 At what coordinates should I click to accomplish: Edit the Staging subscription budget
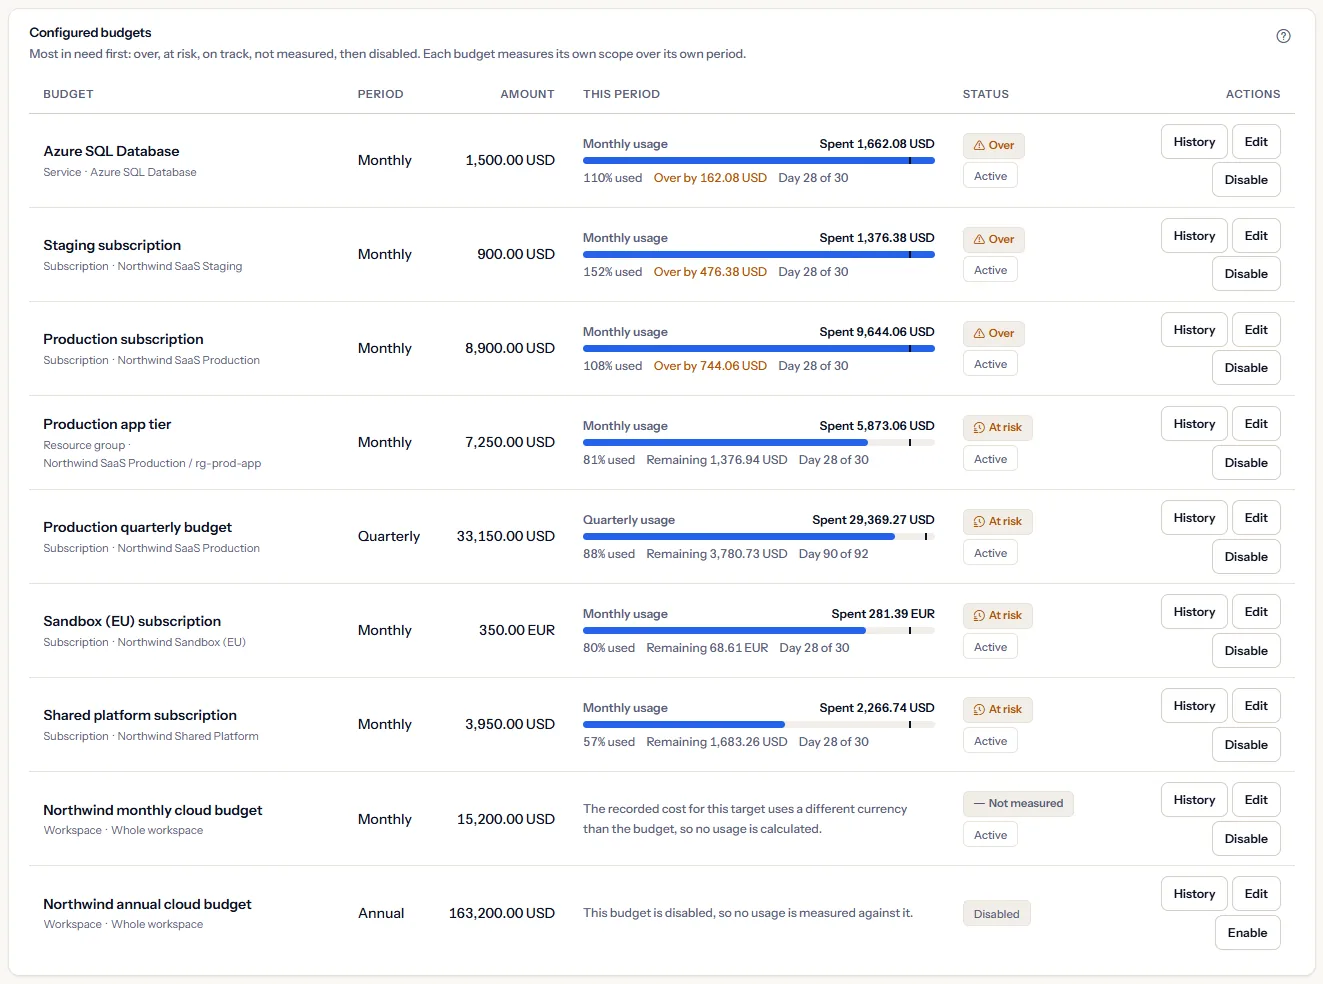[x=1256, y=236]
